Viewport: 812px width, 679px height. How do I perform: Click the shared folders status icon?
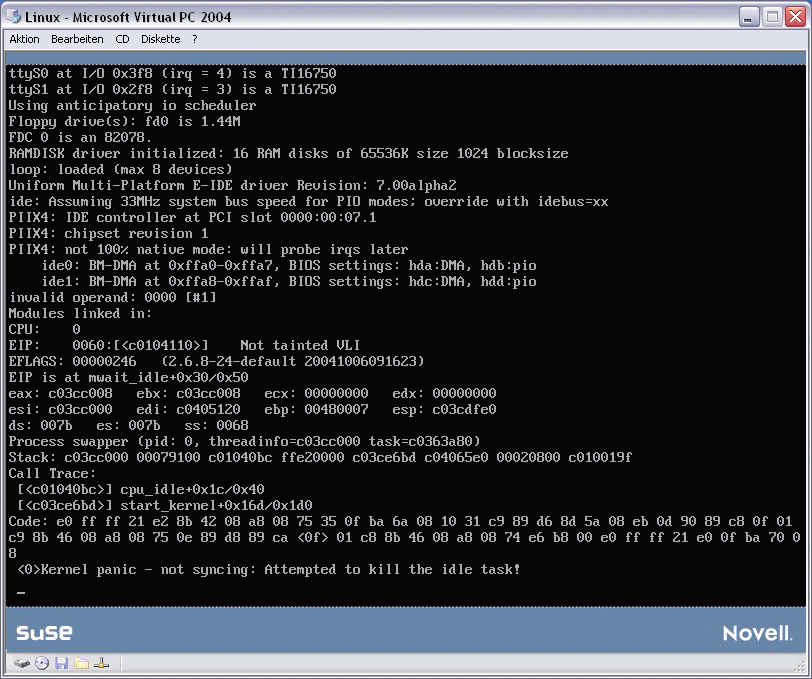pos(81,663)
